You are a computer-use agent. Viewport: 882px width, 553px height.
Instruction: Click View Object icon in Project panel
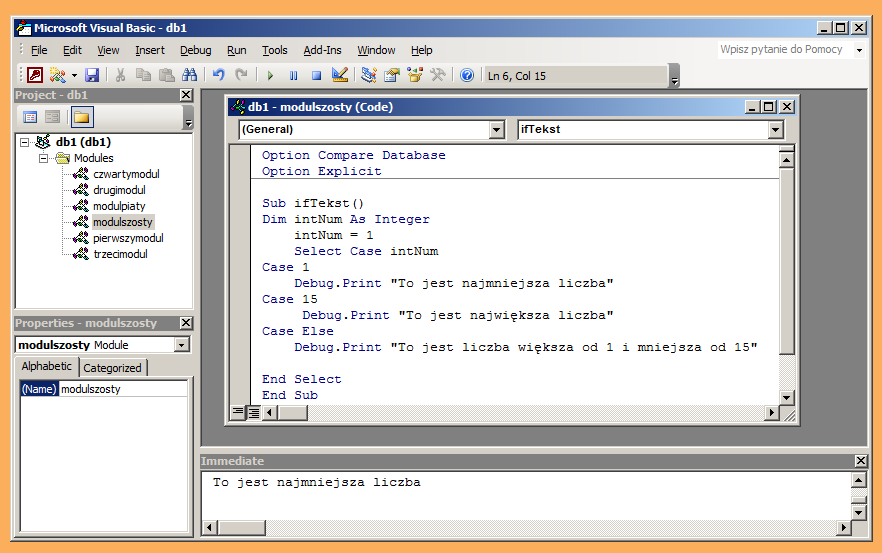pyautogui.click(x=52, y=117)
